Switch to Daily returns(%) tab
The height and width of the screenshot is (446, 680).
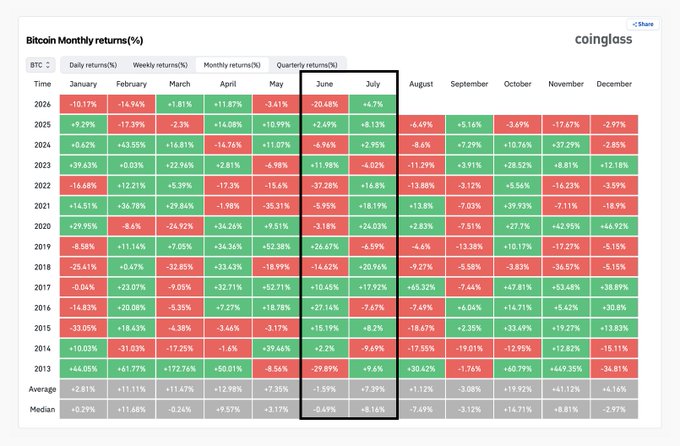coord(93,65)
